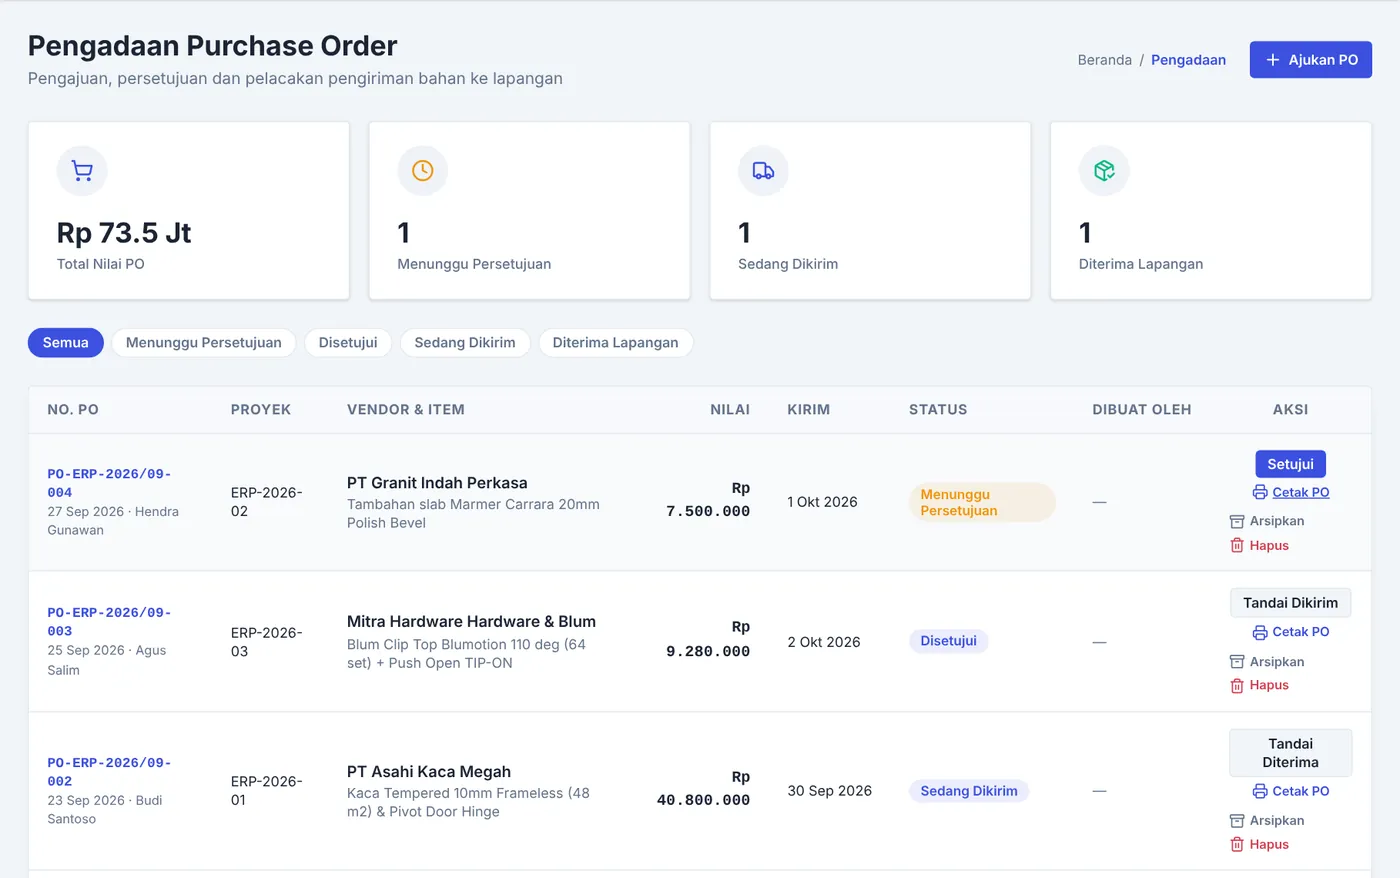Click the Pengadaan breadcrumb link
Image resolution: width=1400 pixels, height=878 pixels.
[x=1188, y=60]
